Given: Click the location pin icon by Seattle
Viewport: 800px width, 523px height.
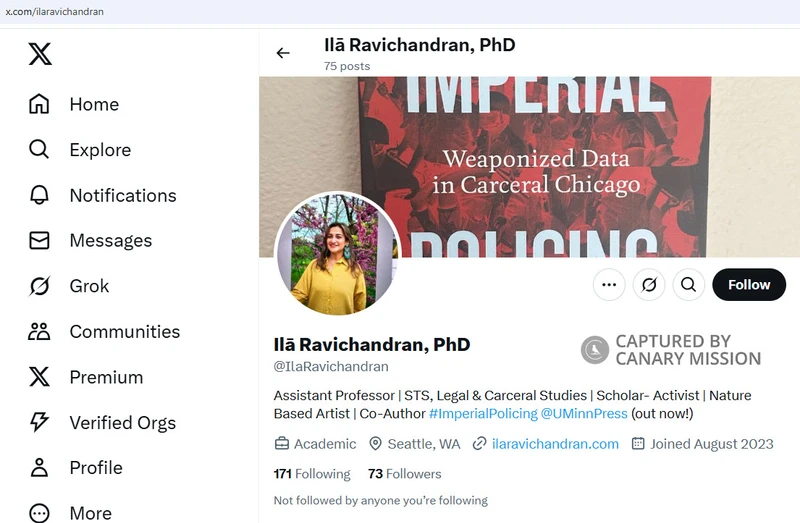Looking at the screenshot, I should coord(375,443).
